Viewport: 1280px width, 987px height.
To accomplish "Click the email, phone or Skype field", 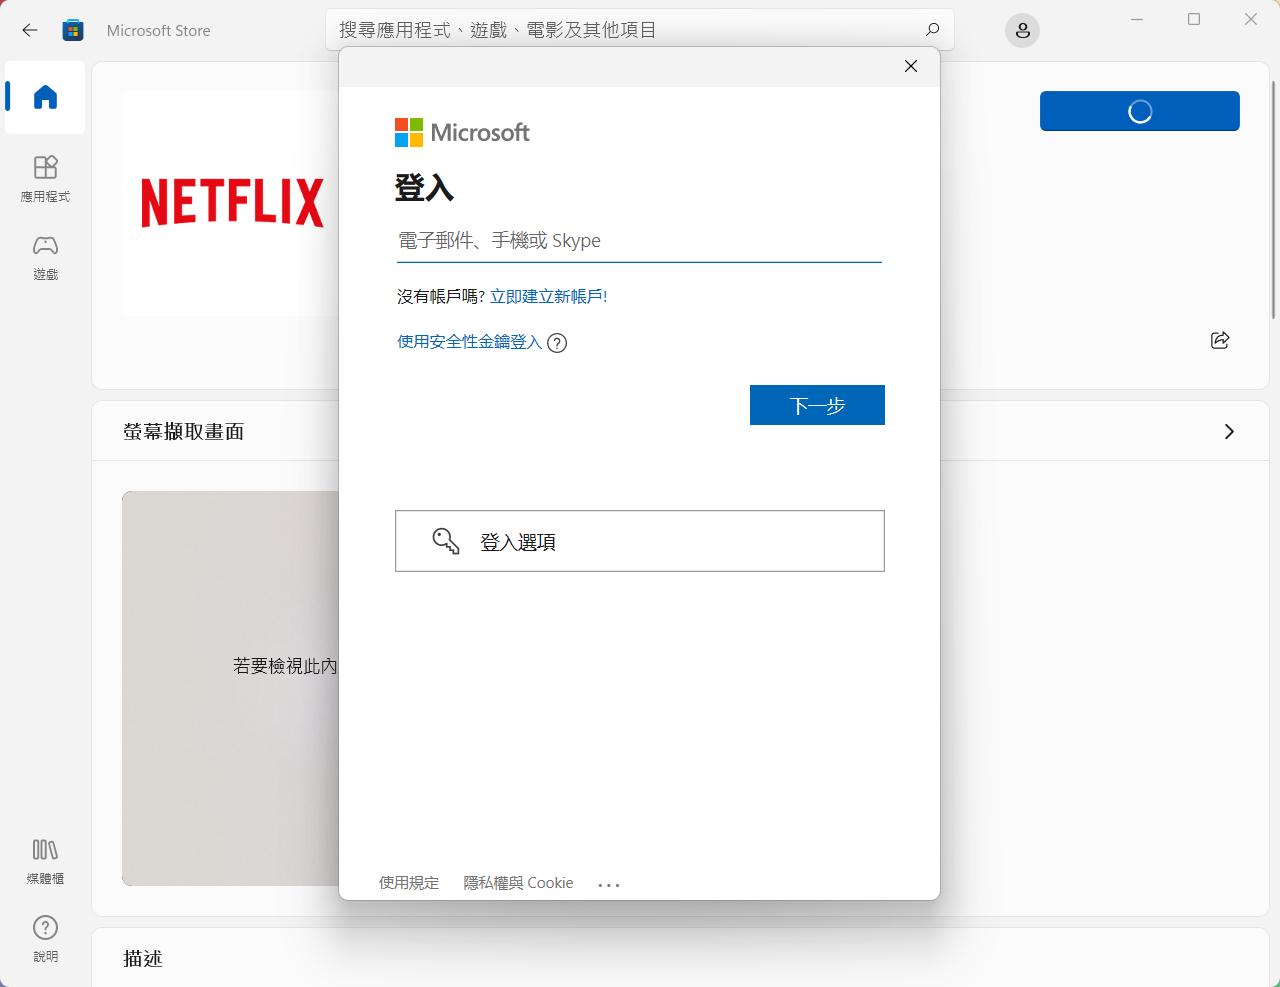I will 638,241.
